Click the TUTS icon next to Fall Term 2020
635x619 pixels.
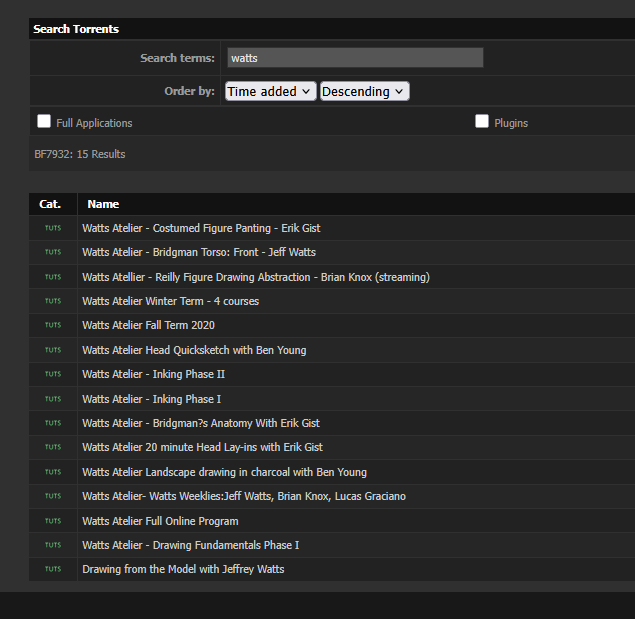pyautogui.click(x=53, y=325)
